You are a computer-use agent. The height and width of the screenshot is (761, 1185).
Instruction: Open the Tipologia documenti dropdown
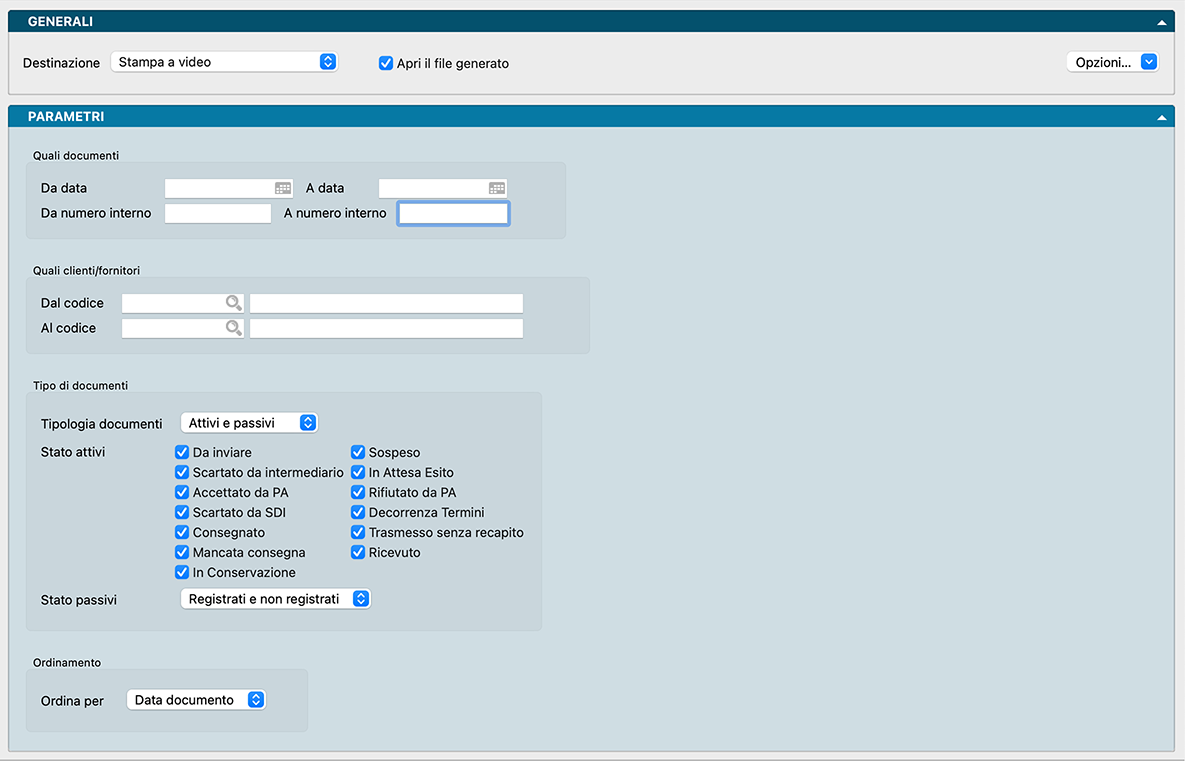click(x=249, y=423)
